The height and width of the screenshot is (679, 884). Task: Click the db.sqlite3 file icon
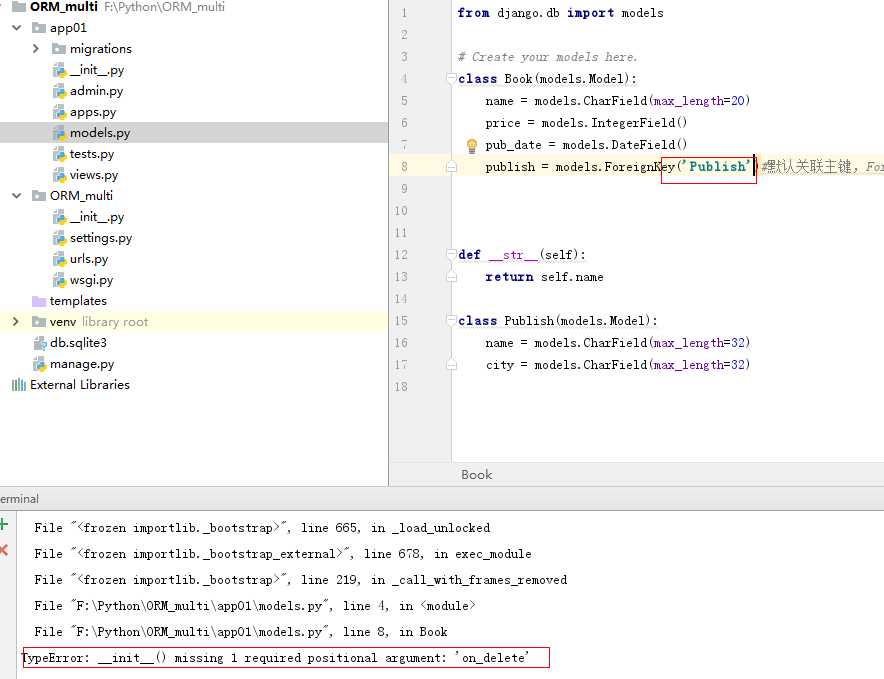tap(39, 343)
